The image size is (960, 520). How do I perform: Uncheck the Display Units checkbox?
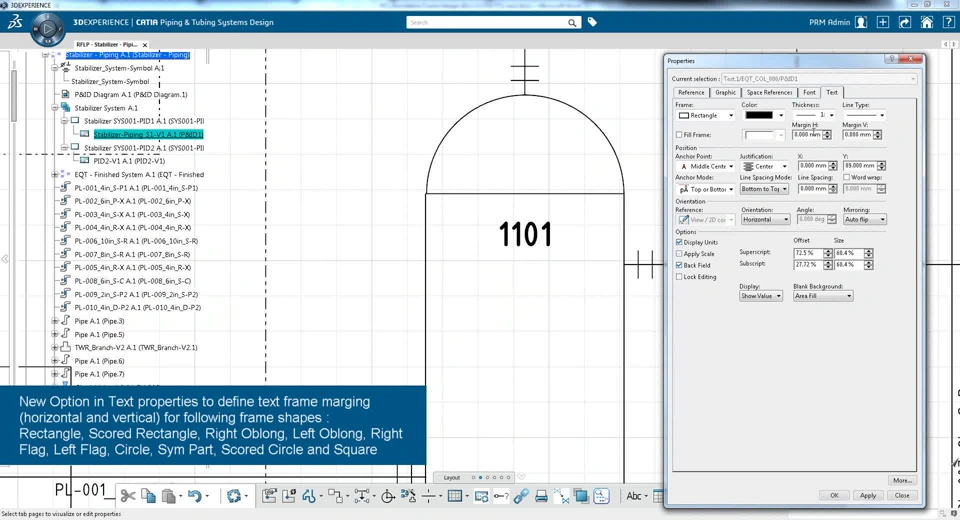[x=680, y=242]
